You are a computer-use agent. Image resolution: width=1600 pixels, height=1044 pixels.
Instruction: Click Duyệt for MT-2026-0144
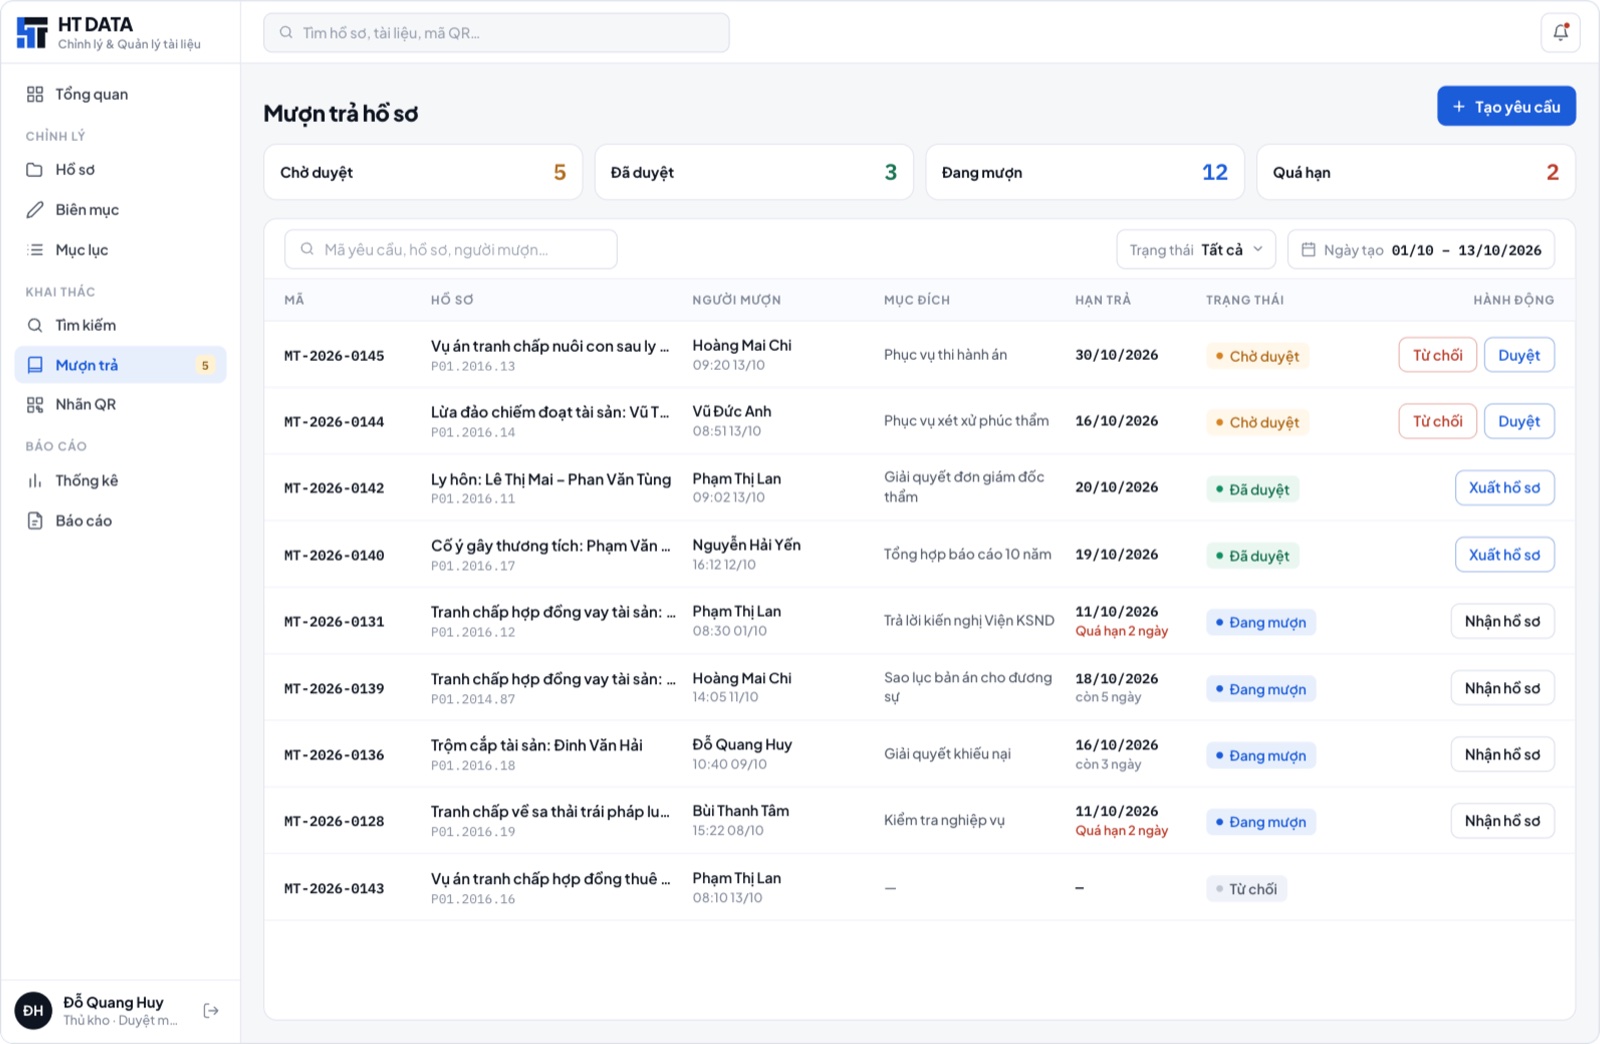[x=1519, y=421]
